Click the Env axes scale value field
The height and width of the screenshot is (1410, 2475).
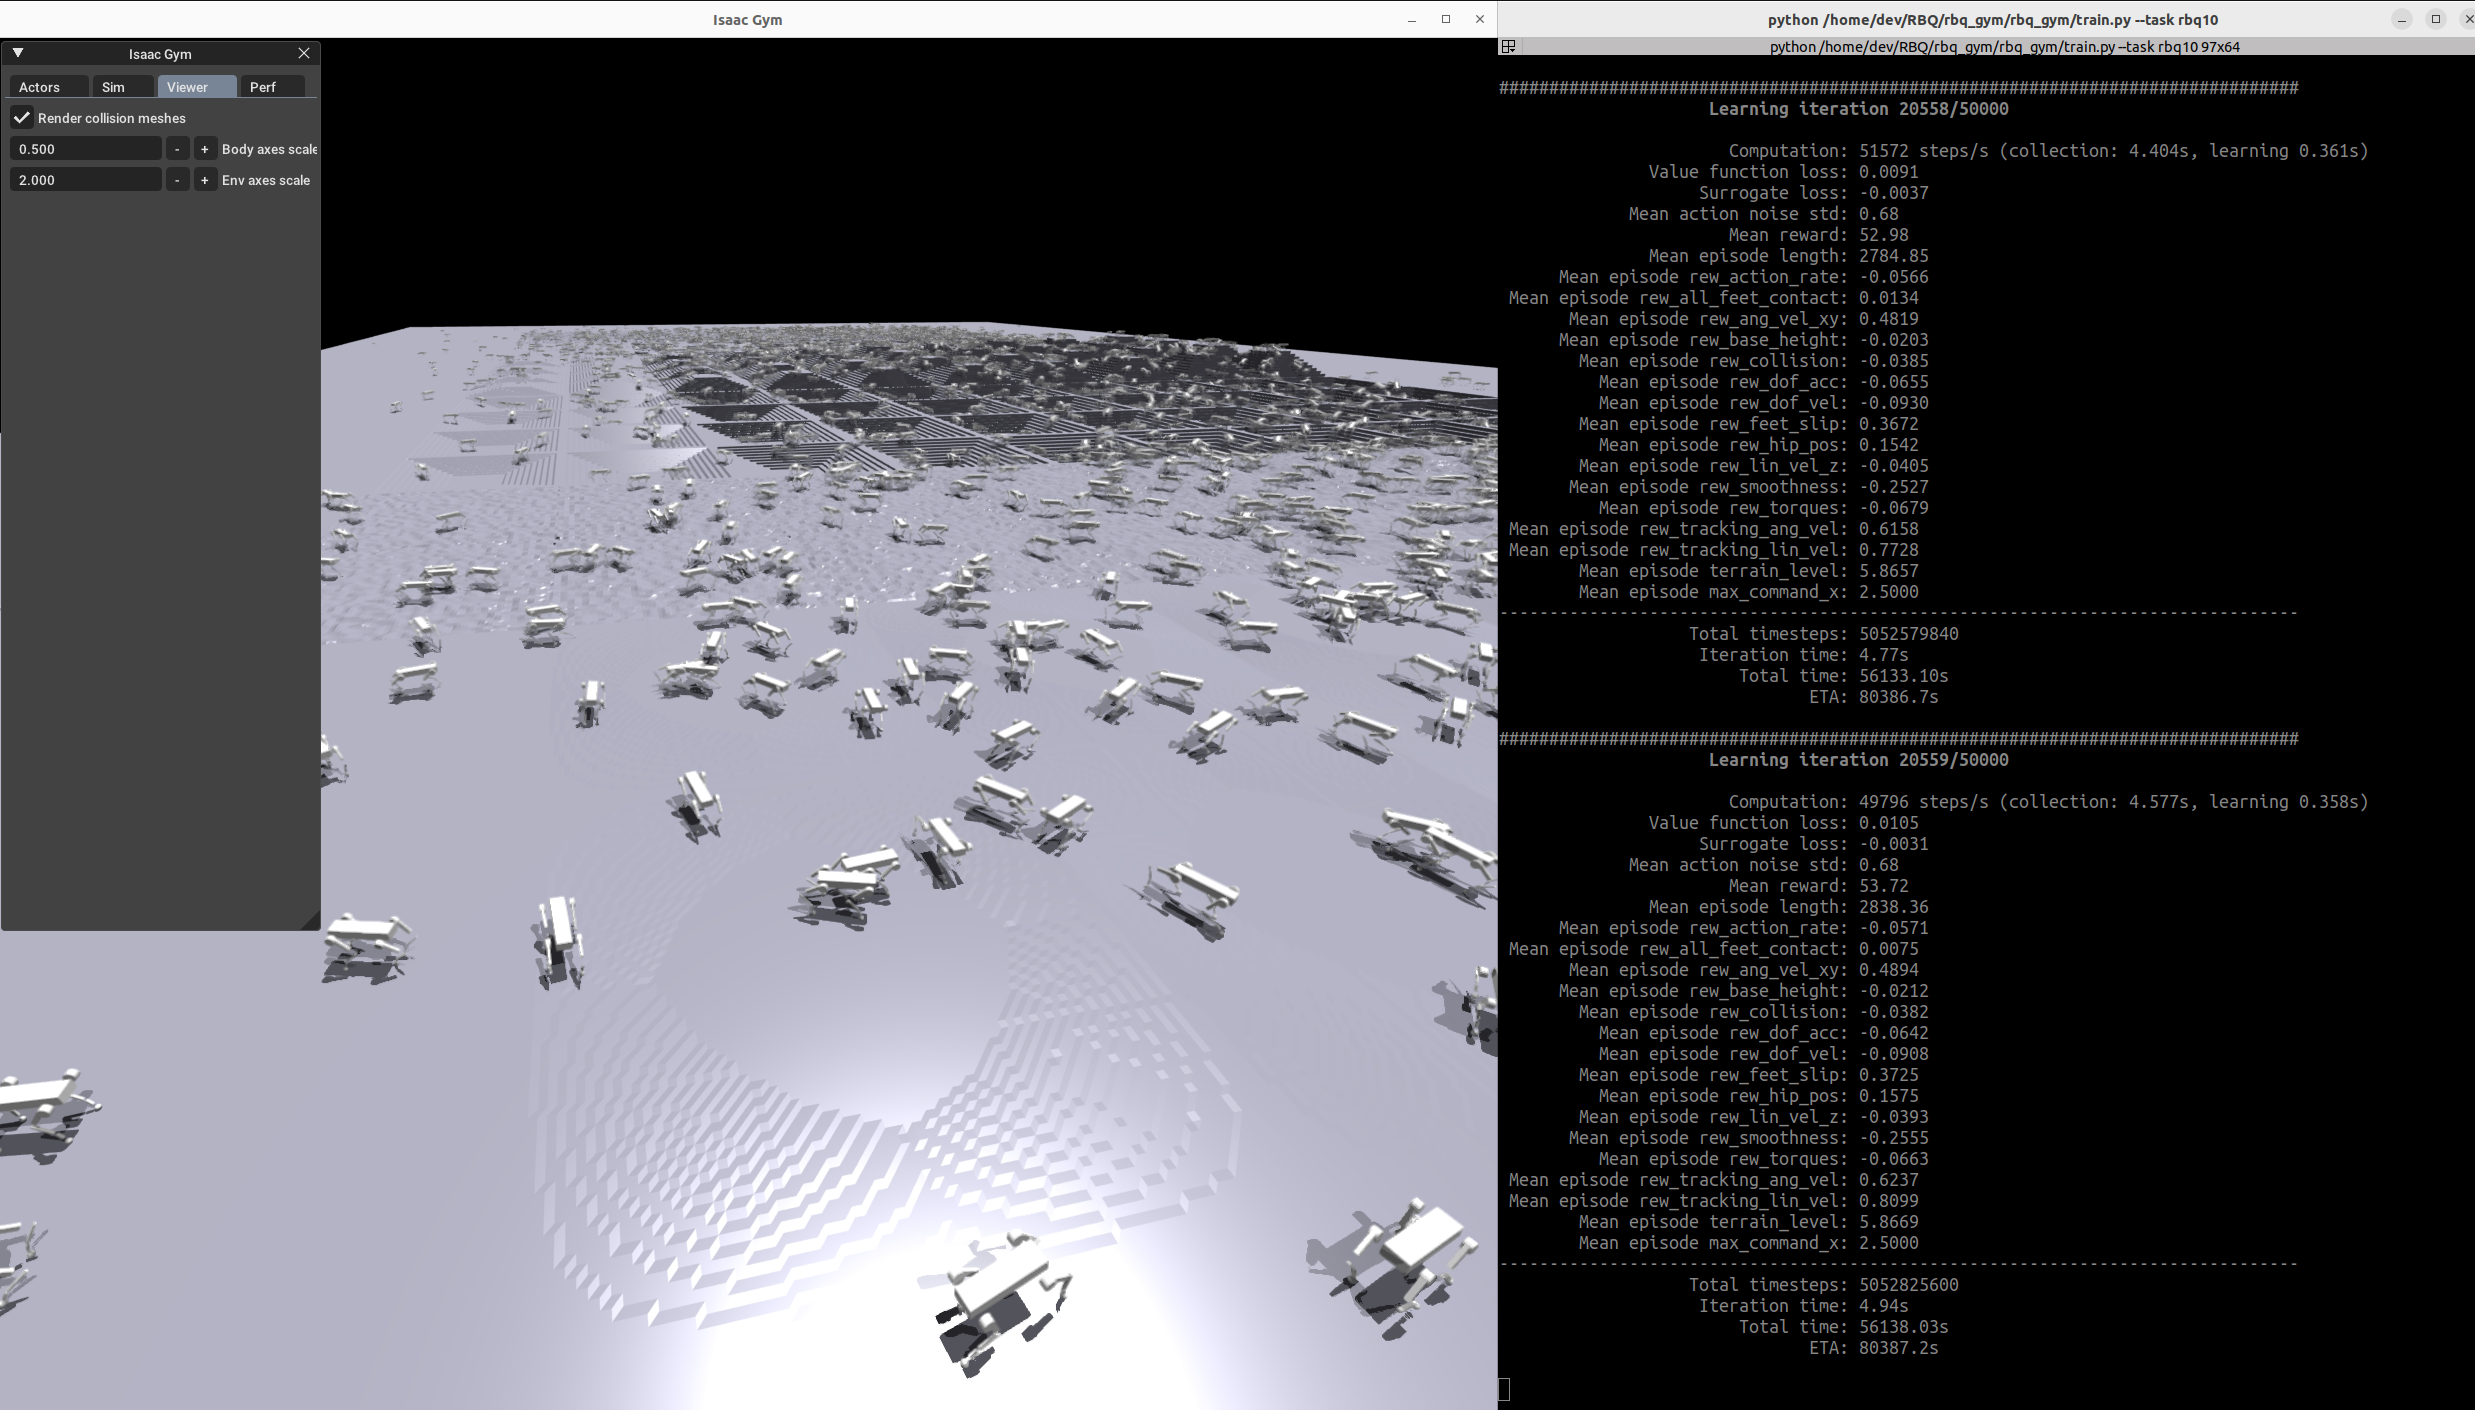85,180
